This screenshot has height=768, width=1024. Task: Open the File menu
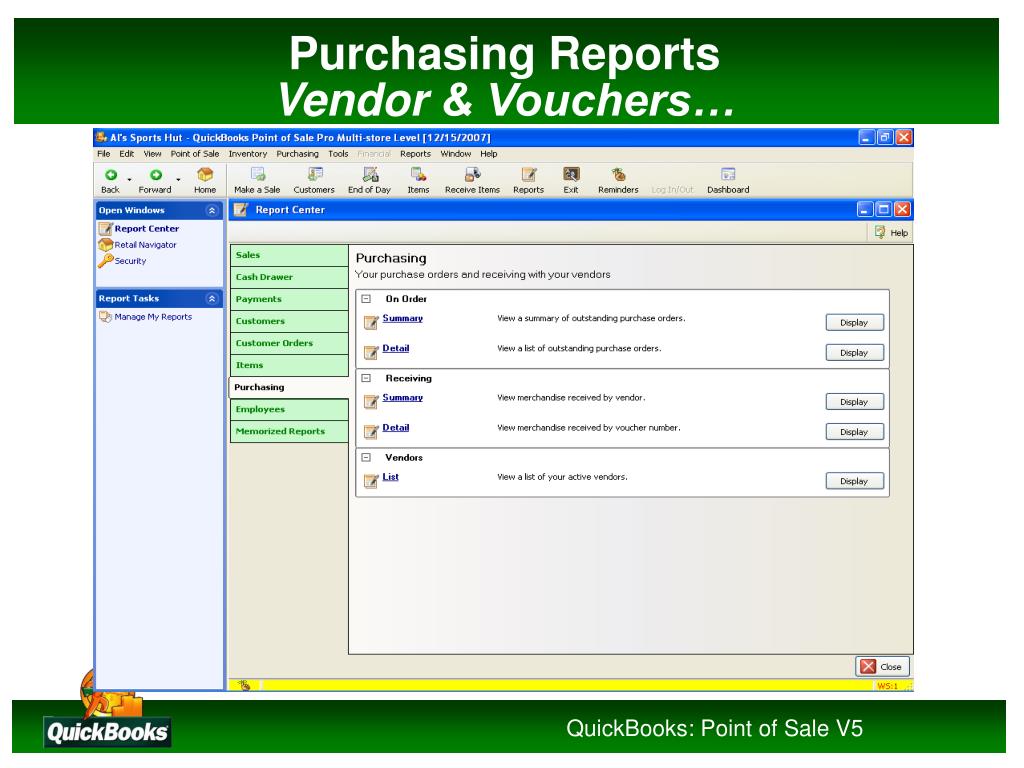click(x=104, y=154)
